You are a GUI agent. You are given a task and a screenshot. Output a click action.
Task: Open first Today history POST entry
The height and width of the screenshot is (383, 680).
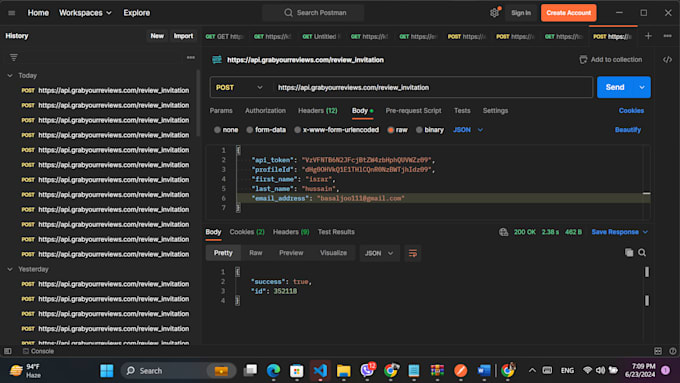tap(105, 90)
